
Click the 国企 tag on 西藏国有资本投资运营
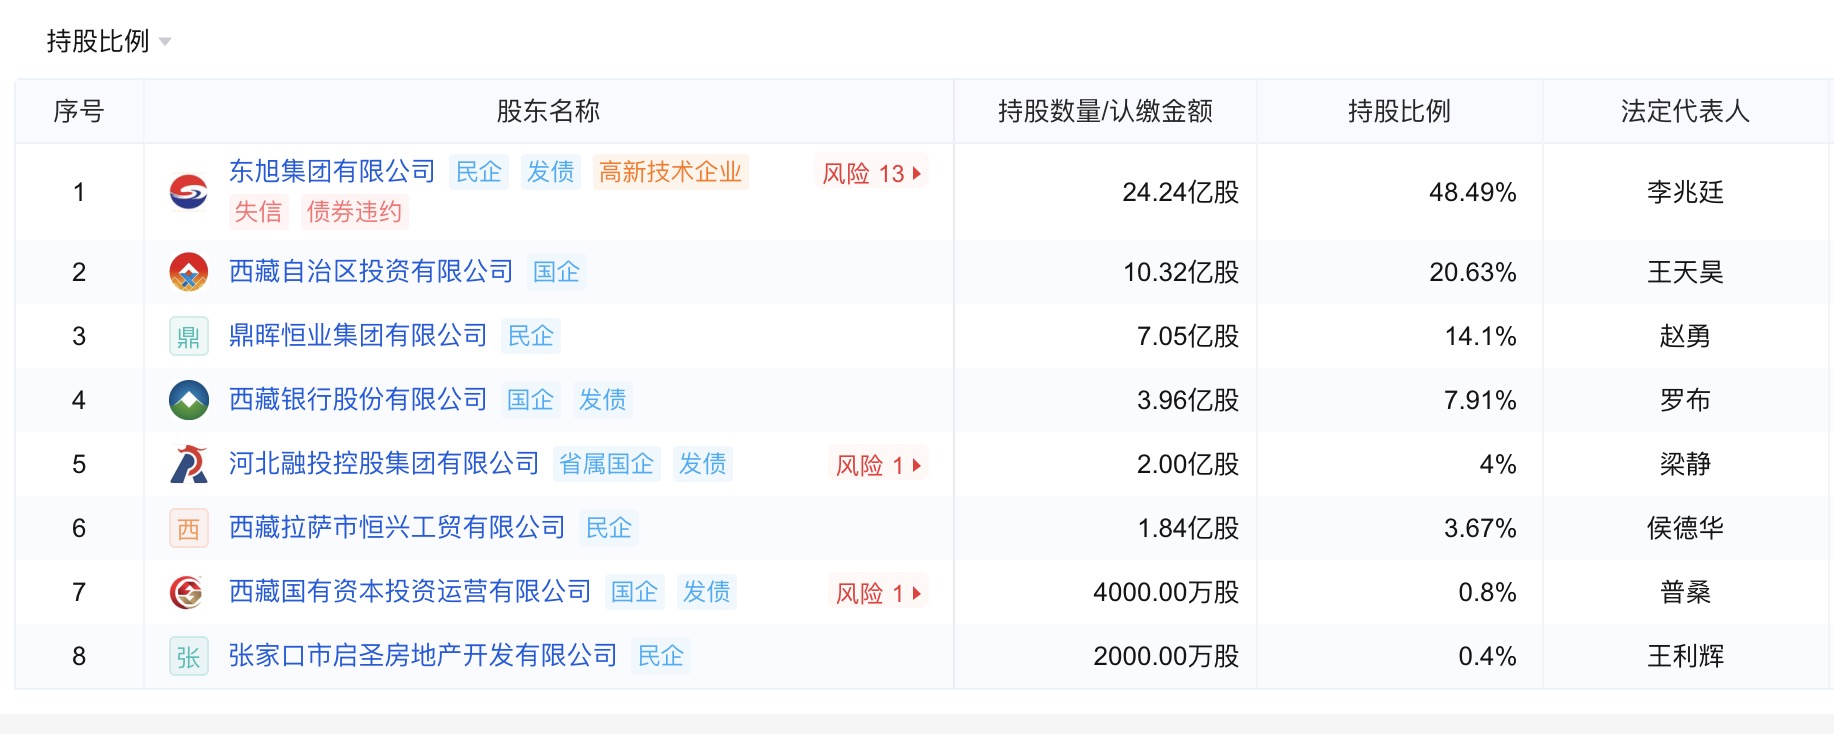[634, 592]
